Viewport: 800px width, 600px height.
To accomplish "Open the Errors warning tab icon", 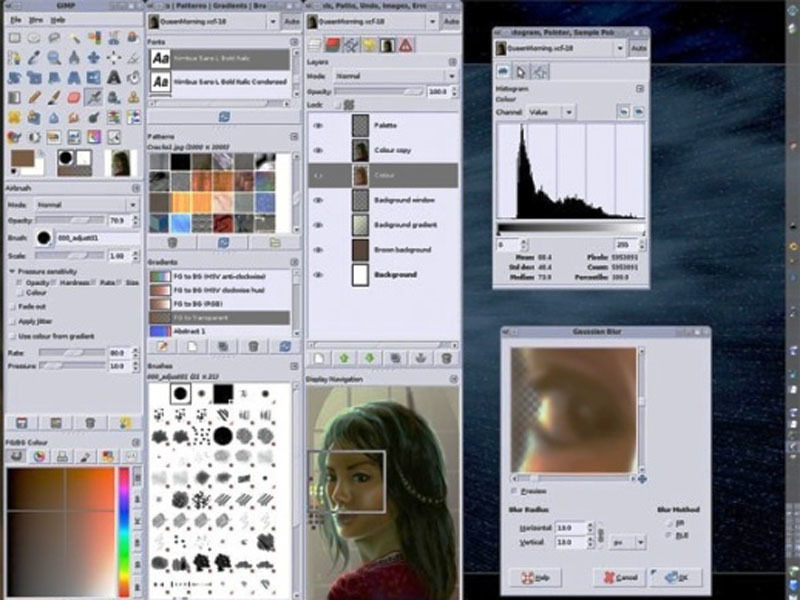I will [x=406, y=45].
